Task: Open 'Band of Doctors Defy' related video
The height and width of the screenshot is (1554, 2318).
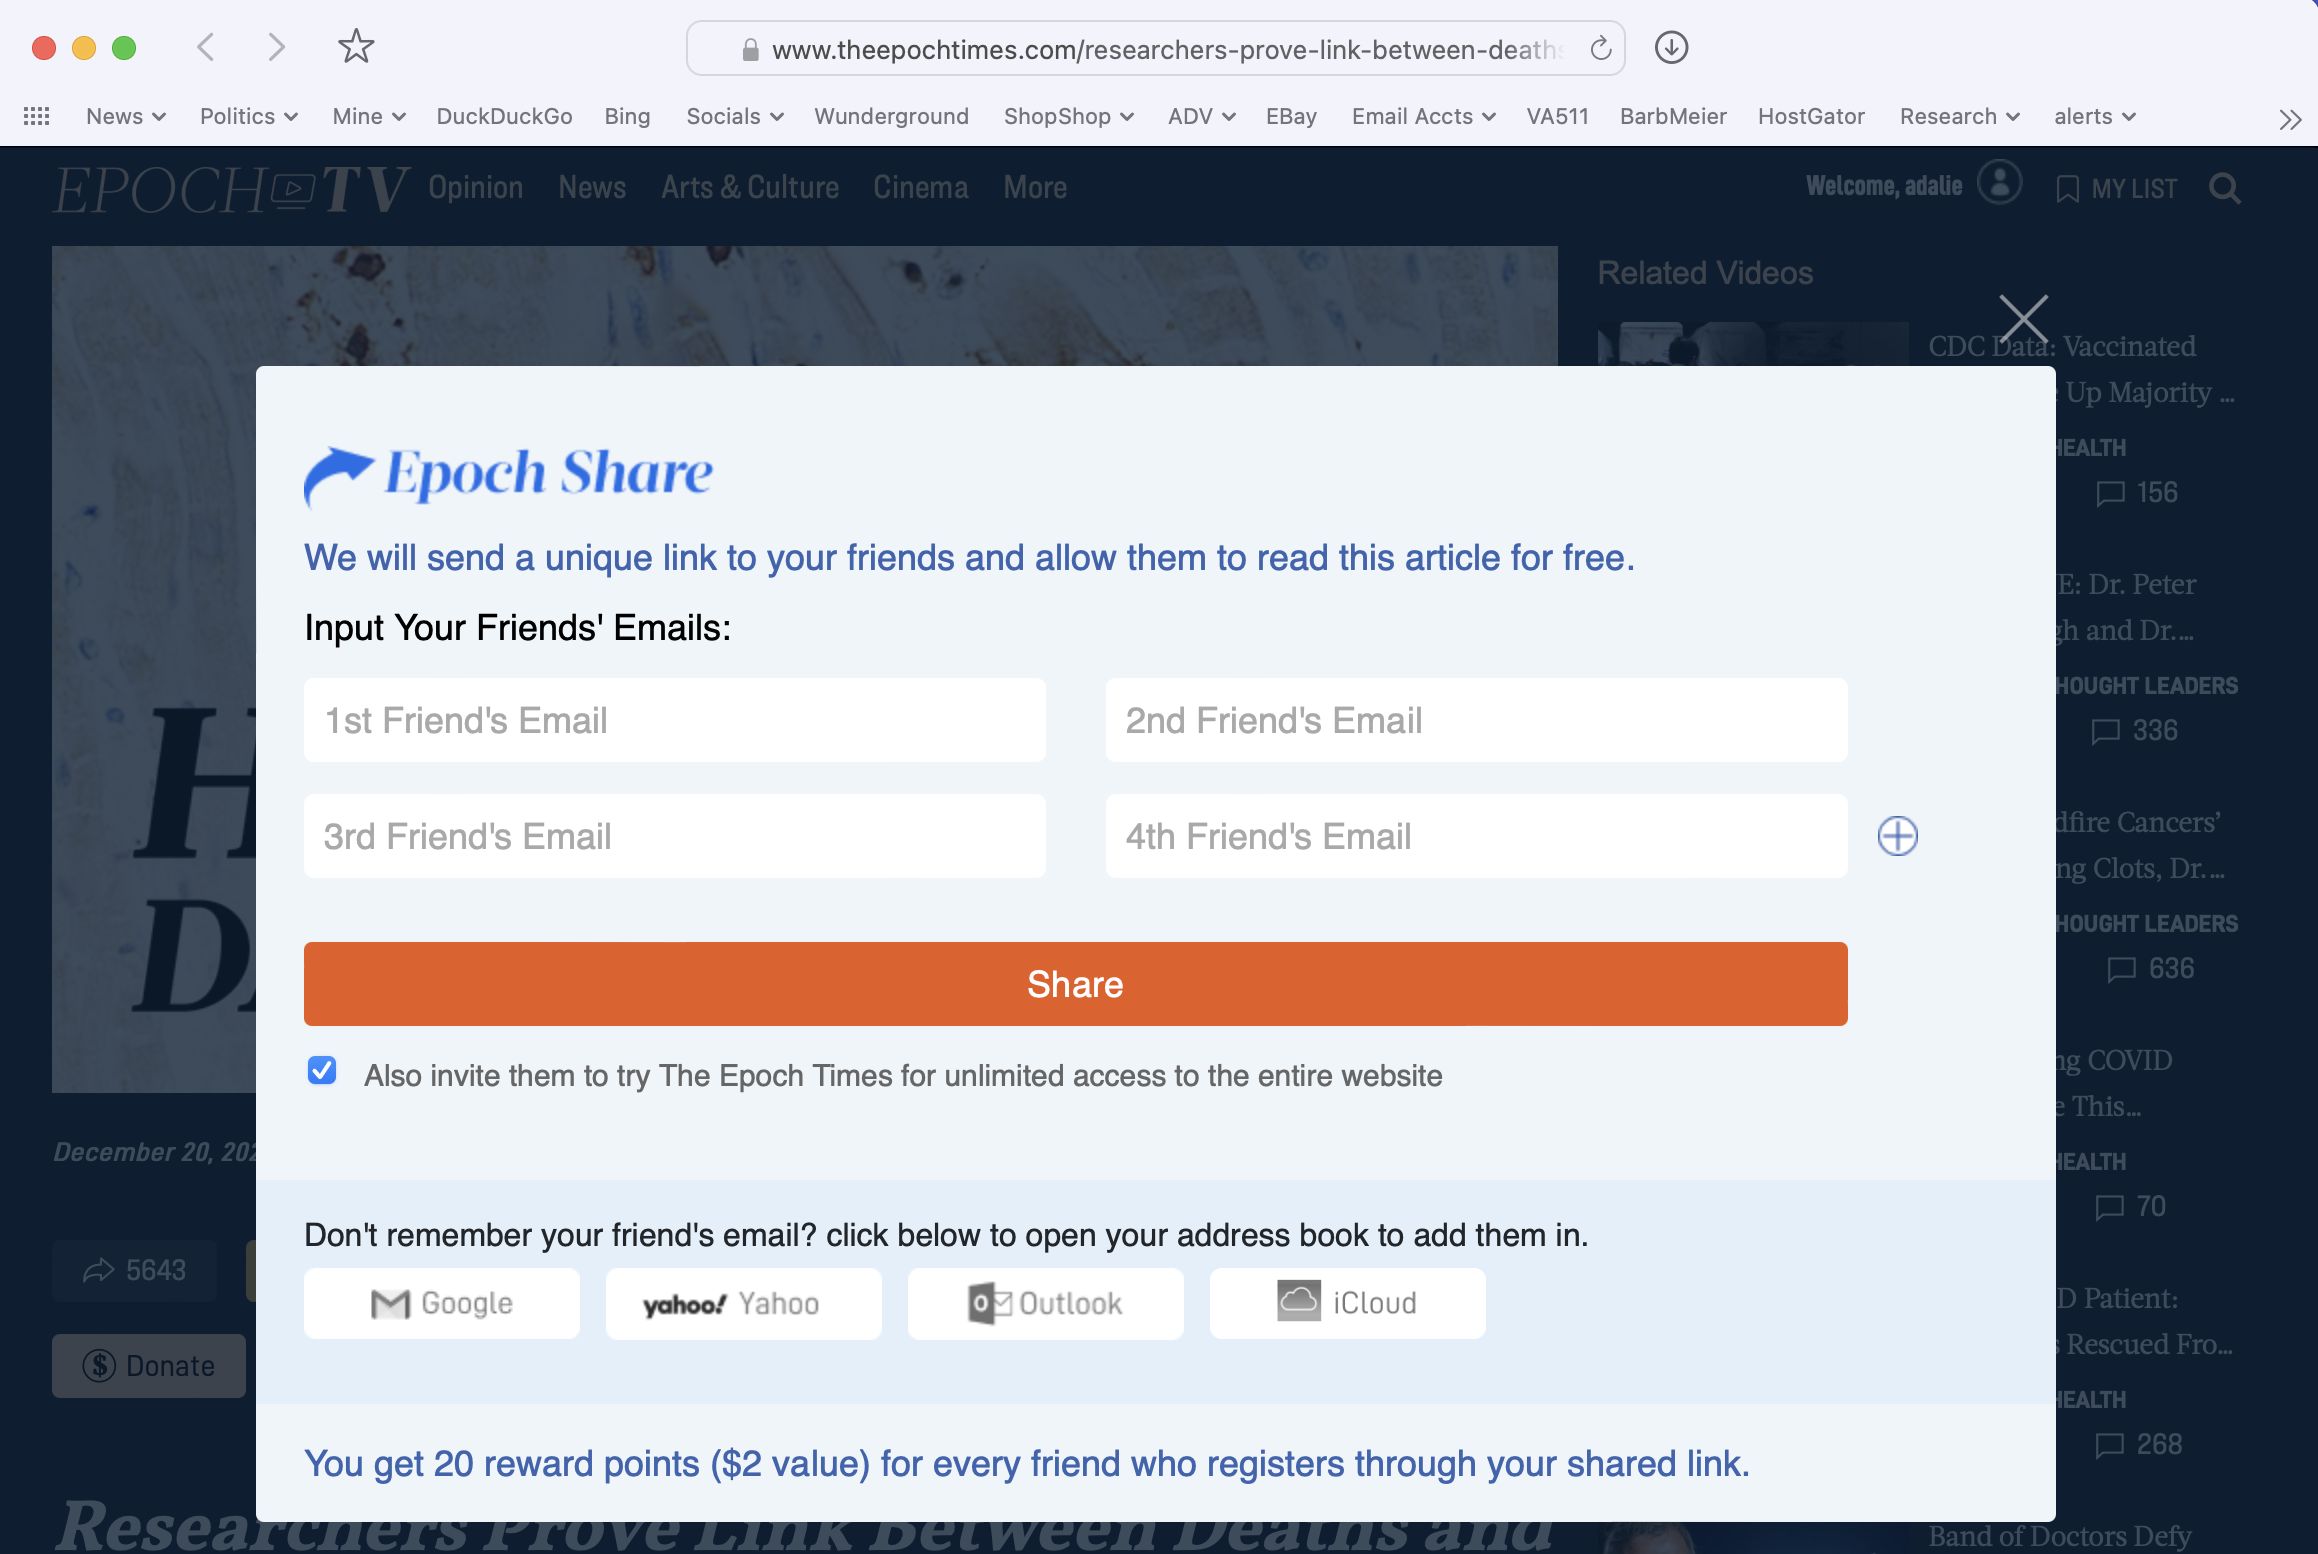Action: point(2060,1536)
